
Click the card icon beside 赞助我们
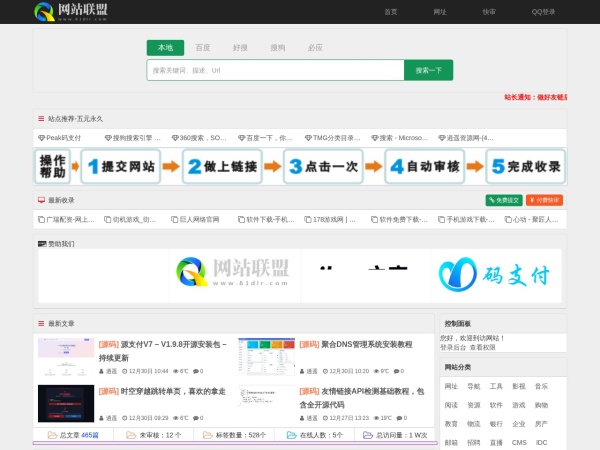pyautogui.click(x=42, y=244)
